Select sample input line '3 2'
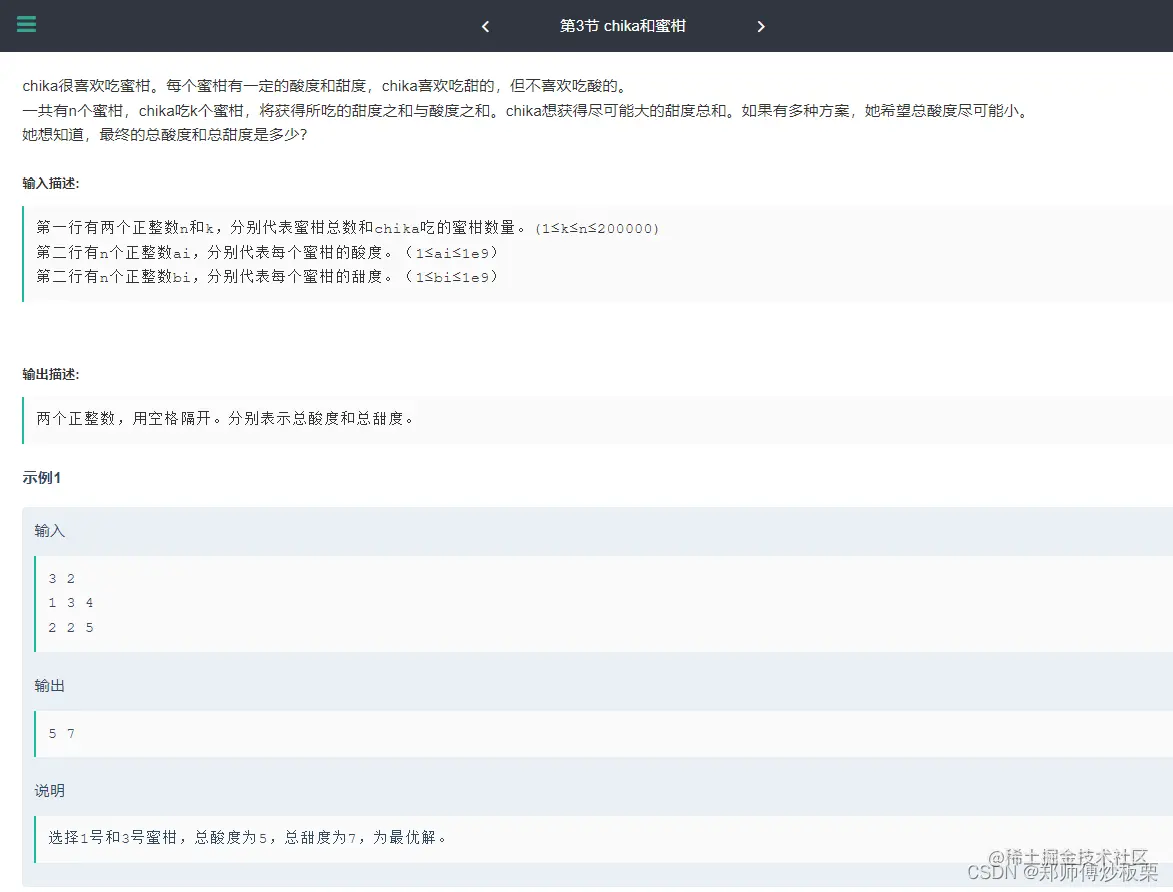 point(61,578)
